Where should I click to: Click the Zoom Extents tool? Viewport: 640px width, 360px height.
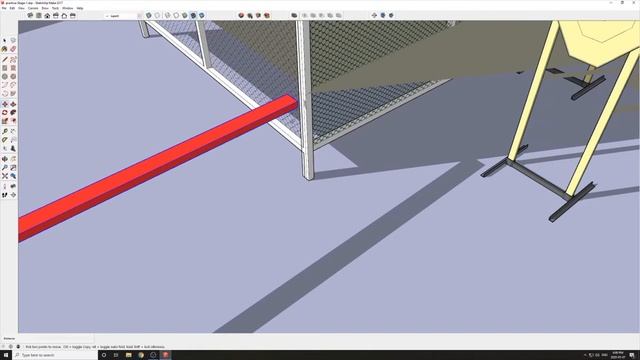pos(4,176)
